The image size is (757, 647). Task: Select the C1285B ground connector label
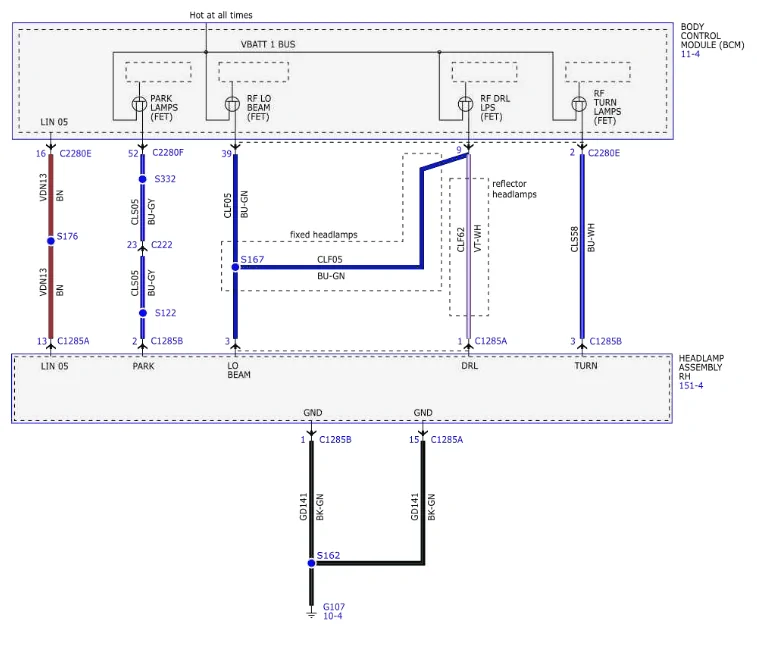336,439
